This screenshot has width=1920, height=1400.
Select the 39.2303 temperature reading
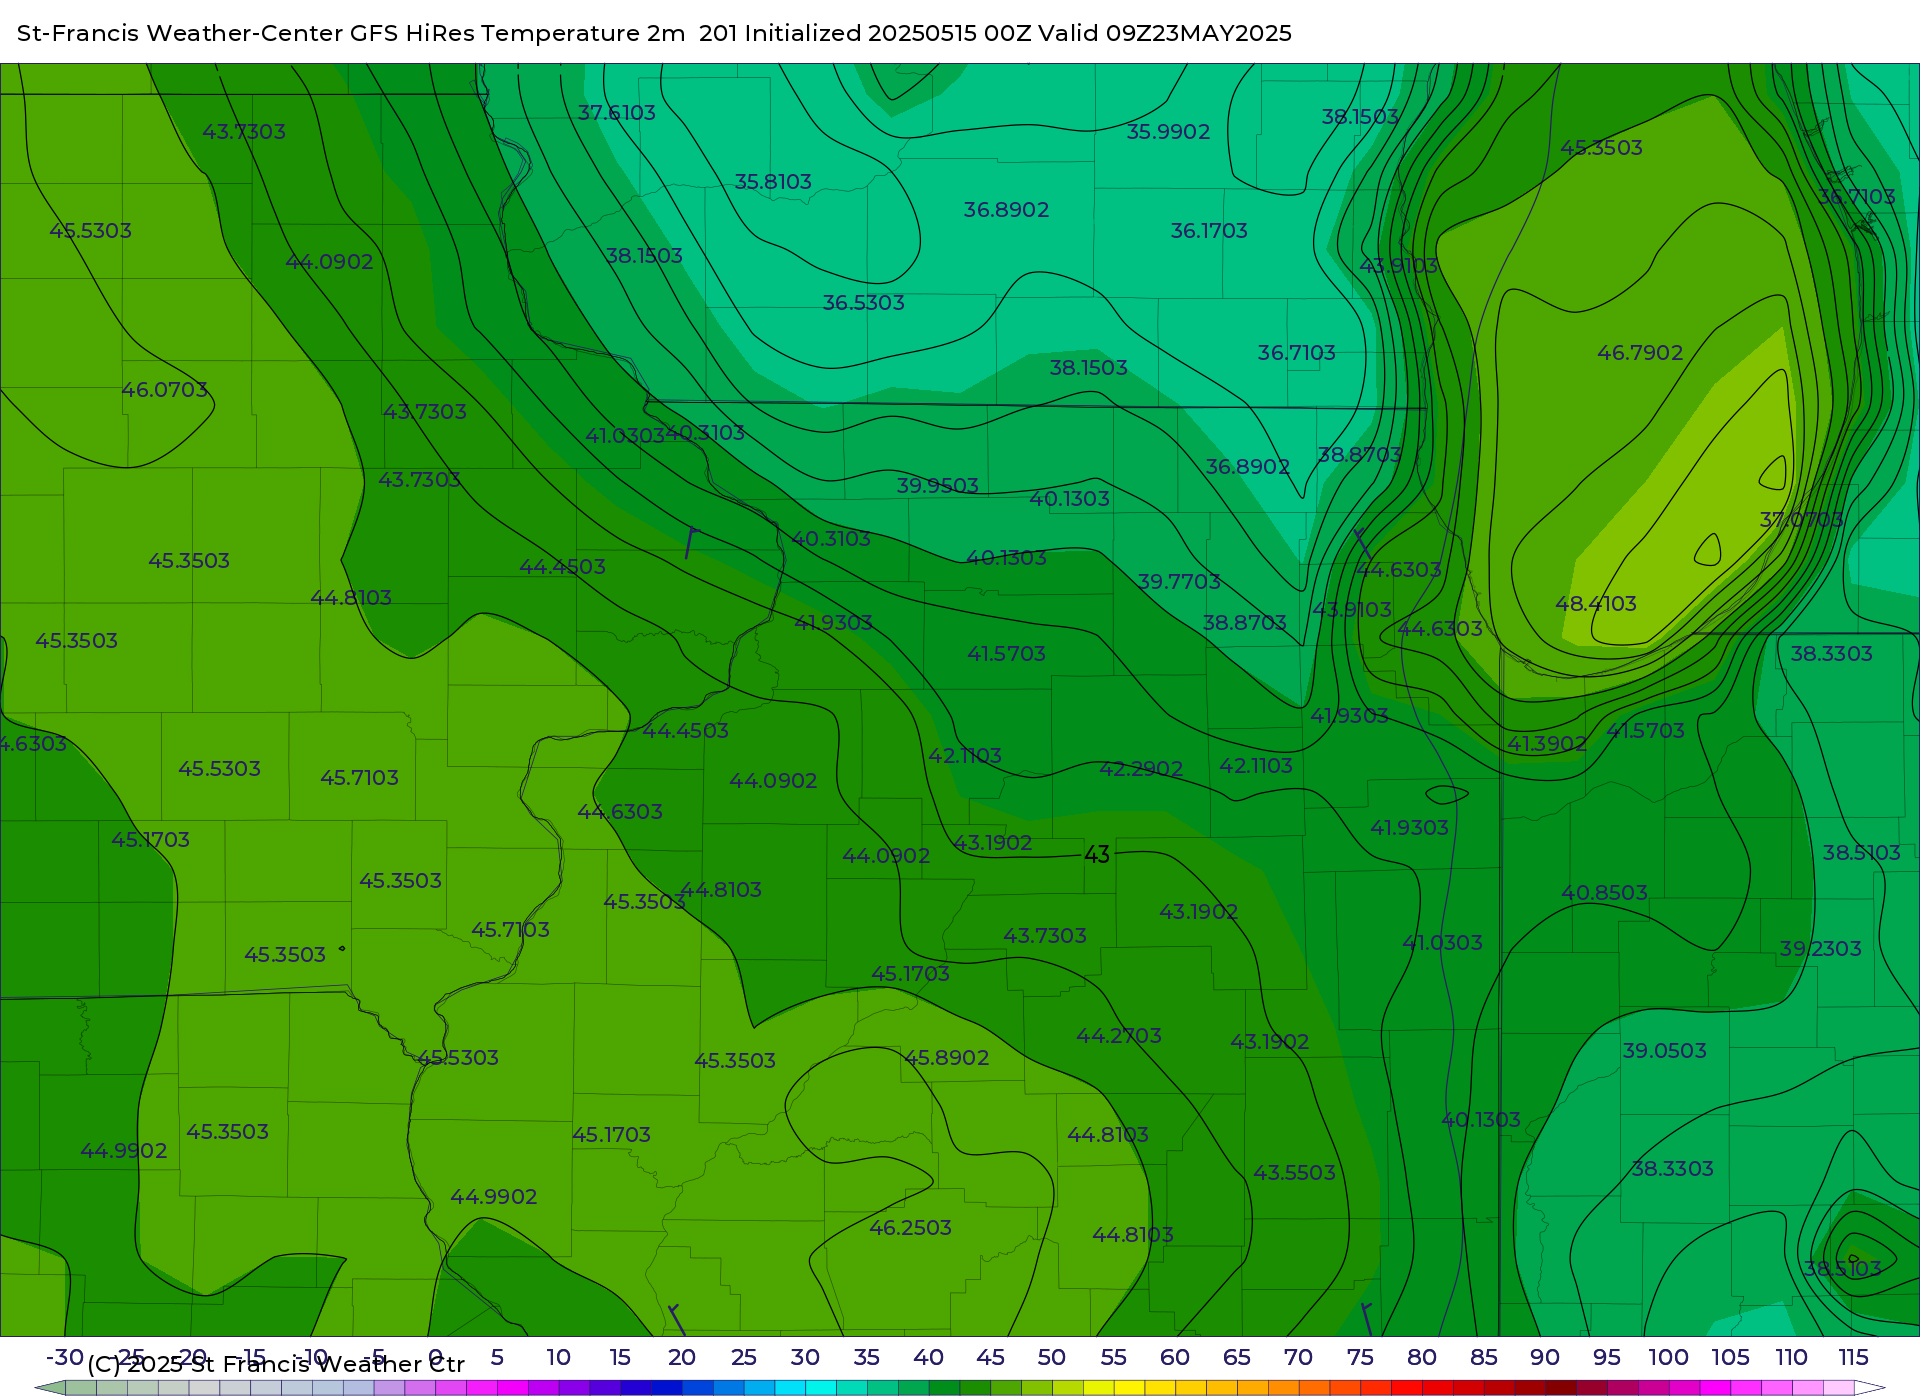(x=1820, y=949)
